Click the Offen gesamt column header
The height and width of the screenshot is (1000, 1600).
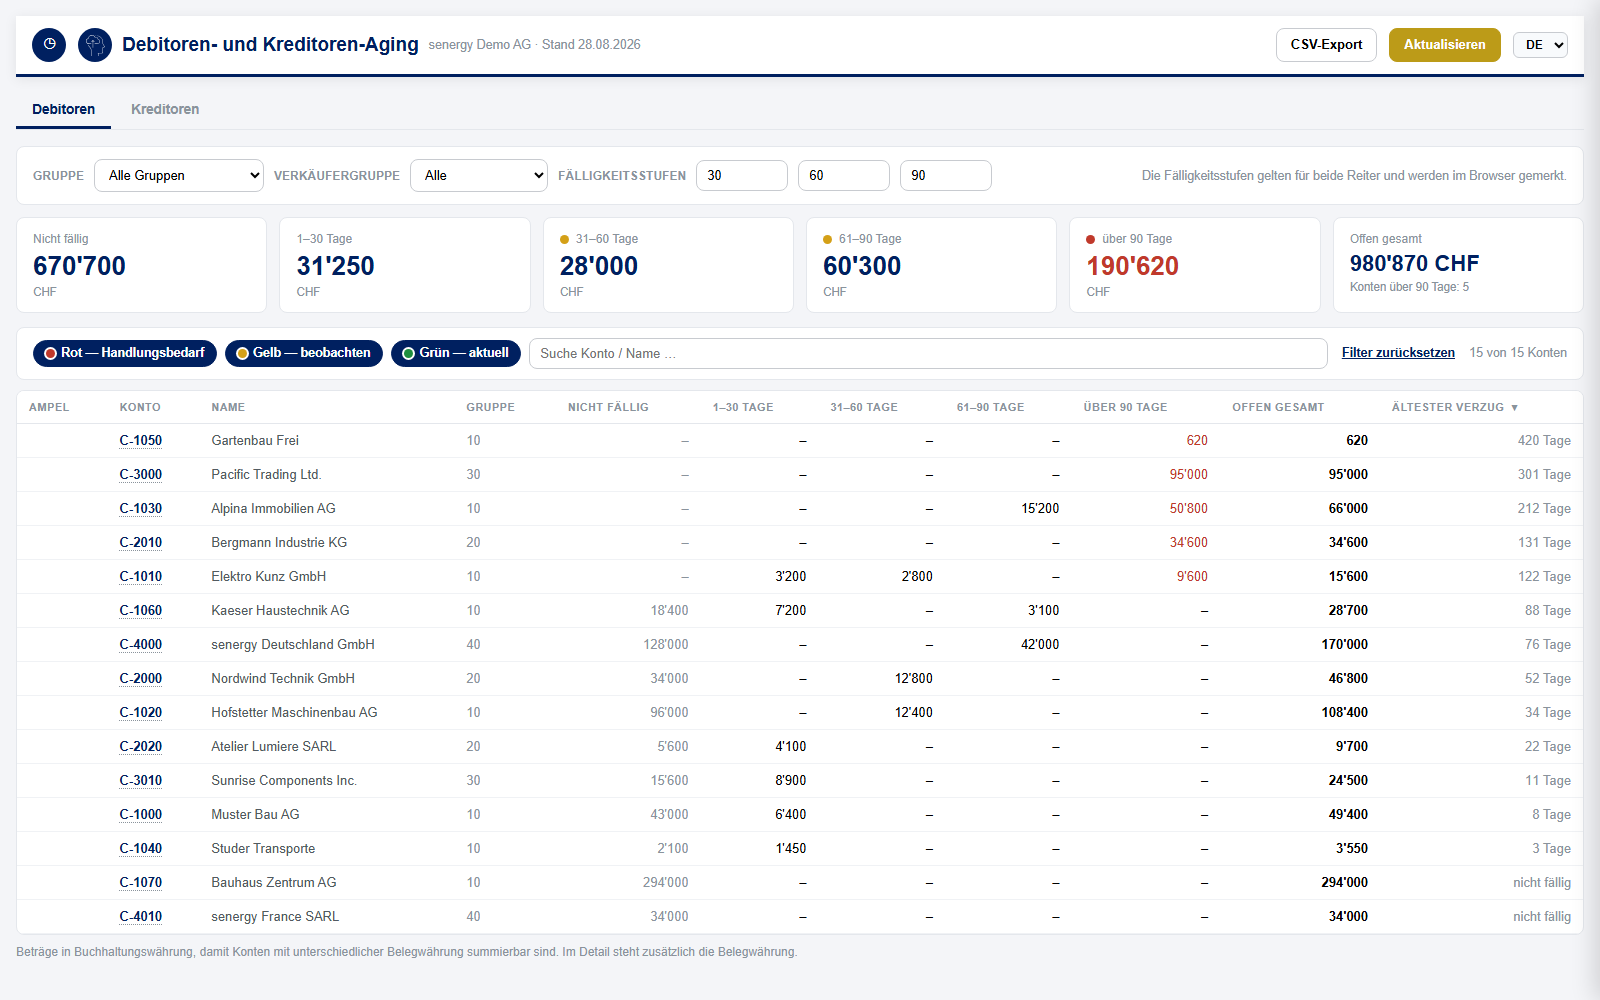pyautogui.click(x=1278, y=407)
